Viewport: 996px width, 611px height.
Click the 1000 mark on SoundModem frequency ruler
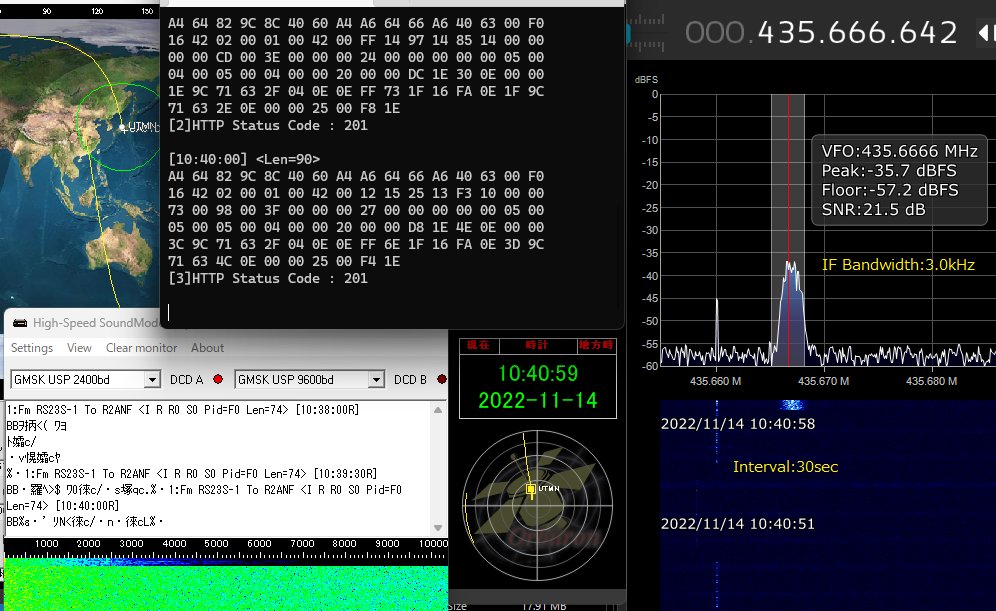click(x=46, y=544)
